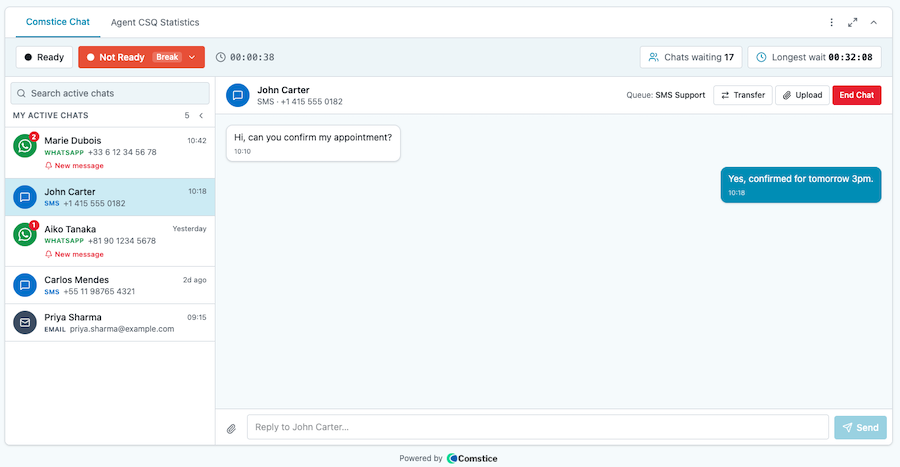Switch to the Comstice Chat tab
Screen dimensions: 900x467
pos(57,22)
